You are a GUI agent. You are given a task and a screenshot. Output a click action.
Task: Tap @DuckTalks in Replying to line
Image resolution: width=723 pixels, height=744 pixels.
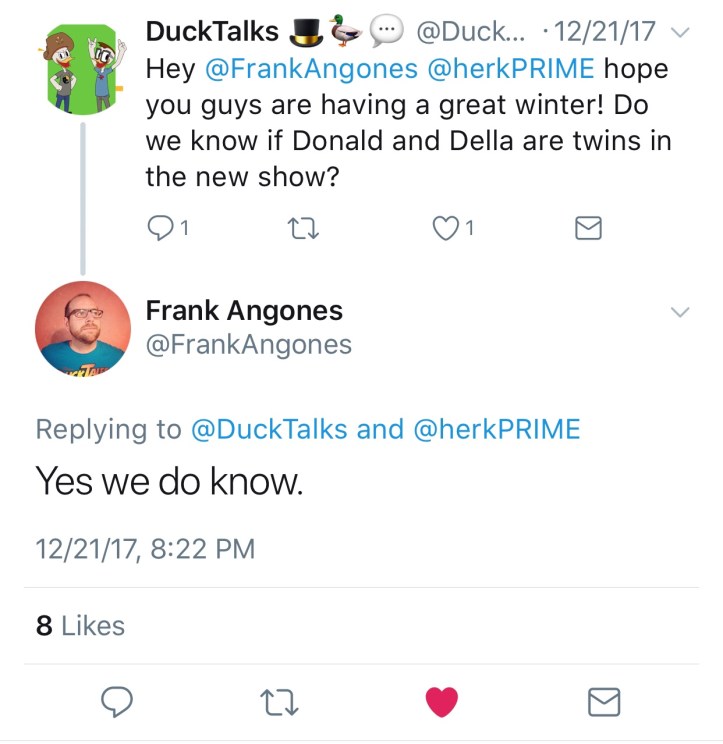268,429
